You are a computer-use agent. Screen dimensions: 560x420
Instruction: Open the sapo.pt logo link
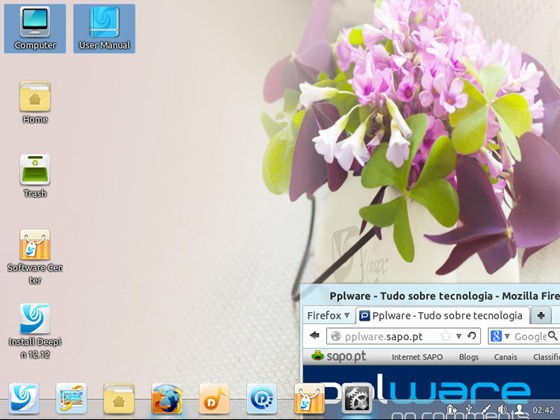click(x=339, y=356)
